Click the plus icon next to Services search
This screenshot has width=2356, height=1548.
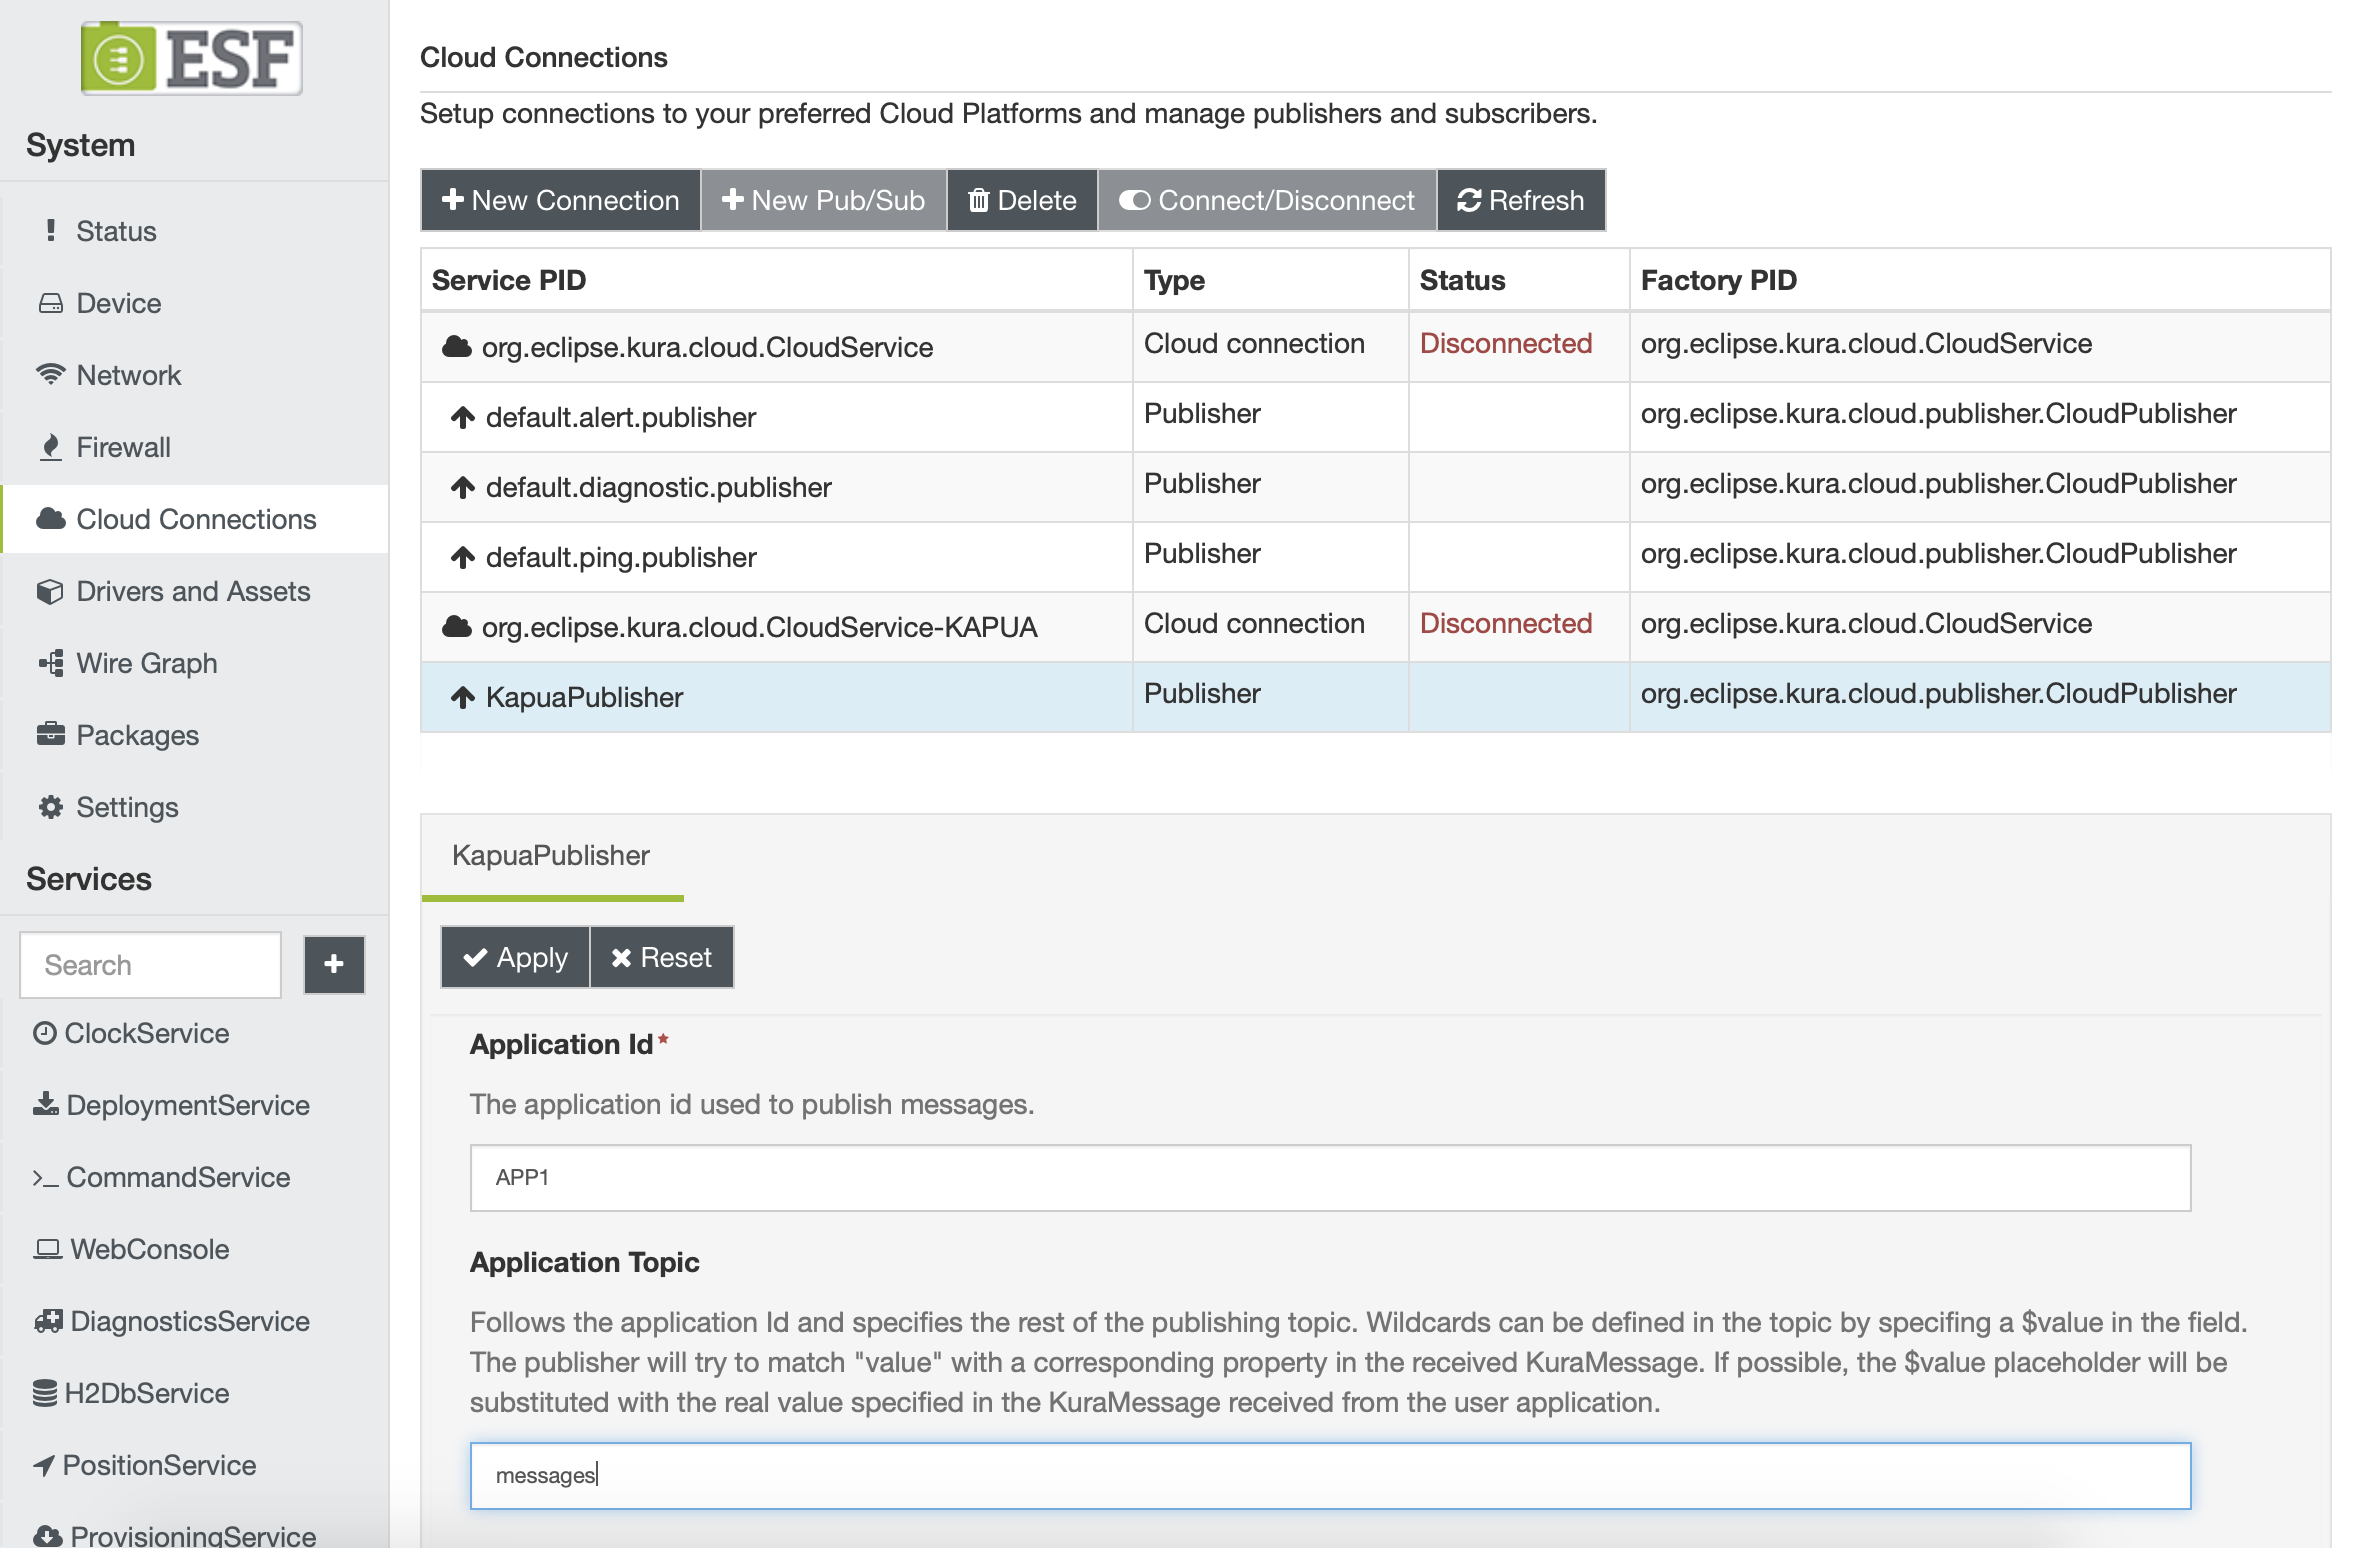click(334, 964)
